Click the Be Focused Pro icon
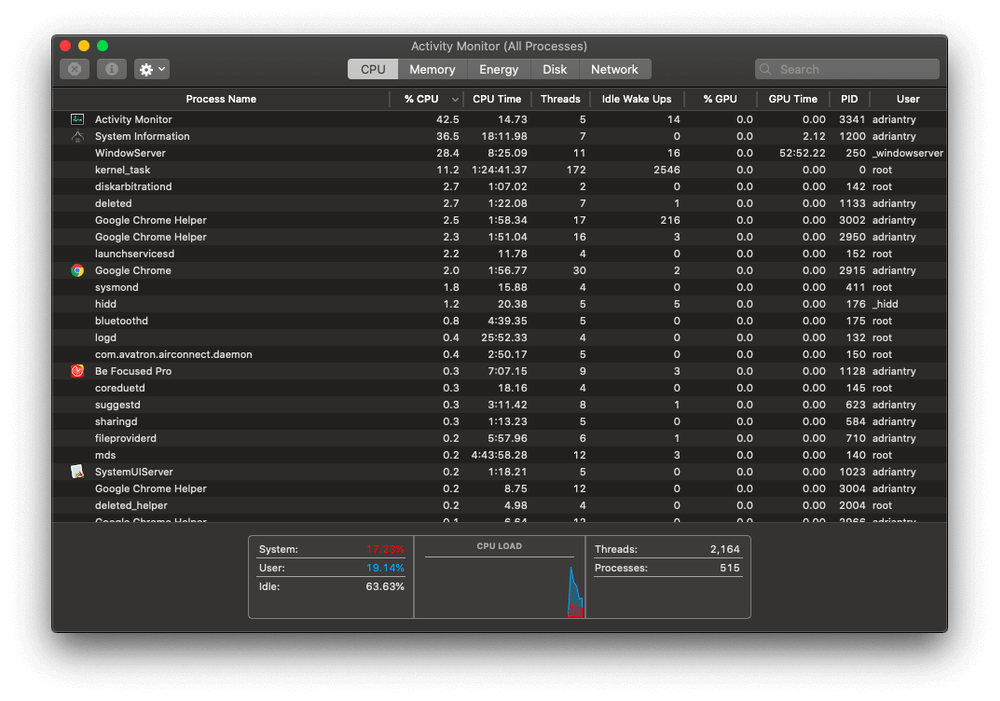This screenshot has width=1000, height=701. point(77,371)
